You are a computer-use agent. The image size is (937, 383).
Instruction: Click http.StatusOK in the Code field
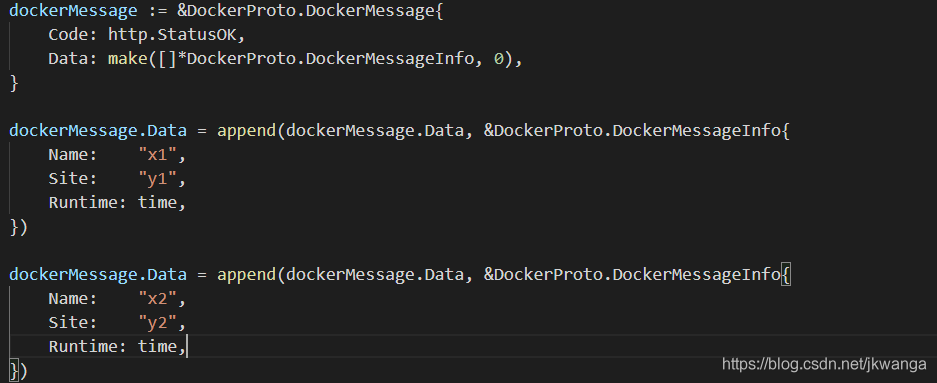pyautogui.click(x=172, y=35)
